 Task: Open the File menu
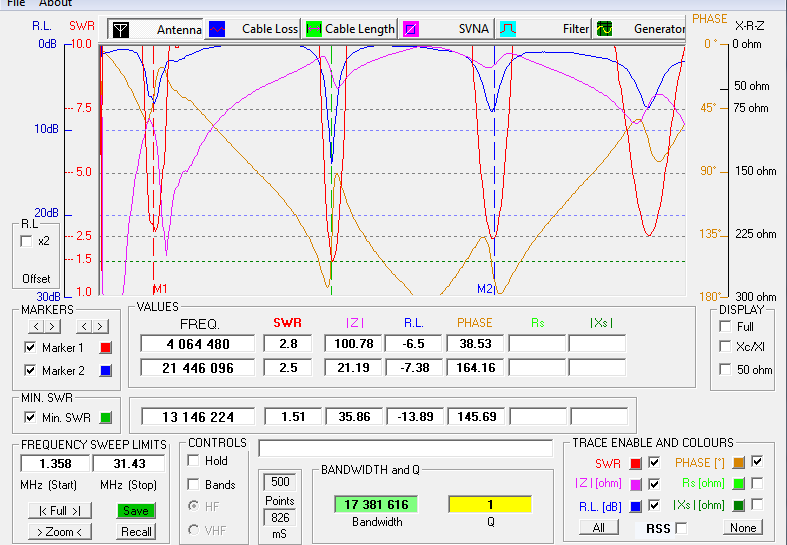pyautogui.click(x=16, y=3)
